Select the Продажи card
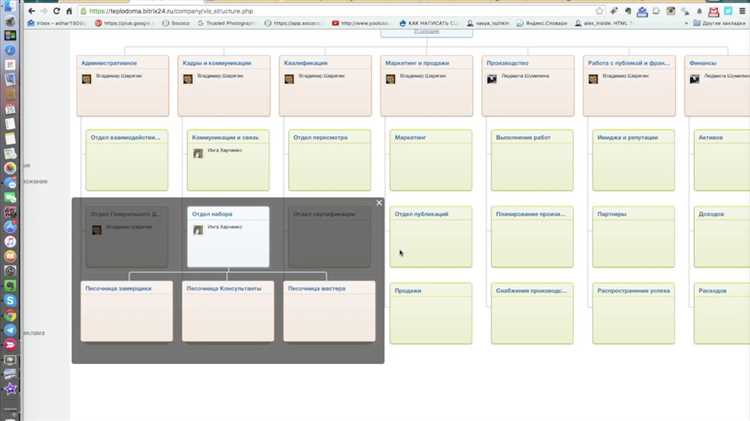750x421 pixels. (x=431, y=313)
